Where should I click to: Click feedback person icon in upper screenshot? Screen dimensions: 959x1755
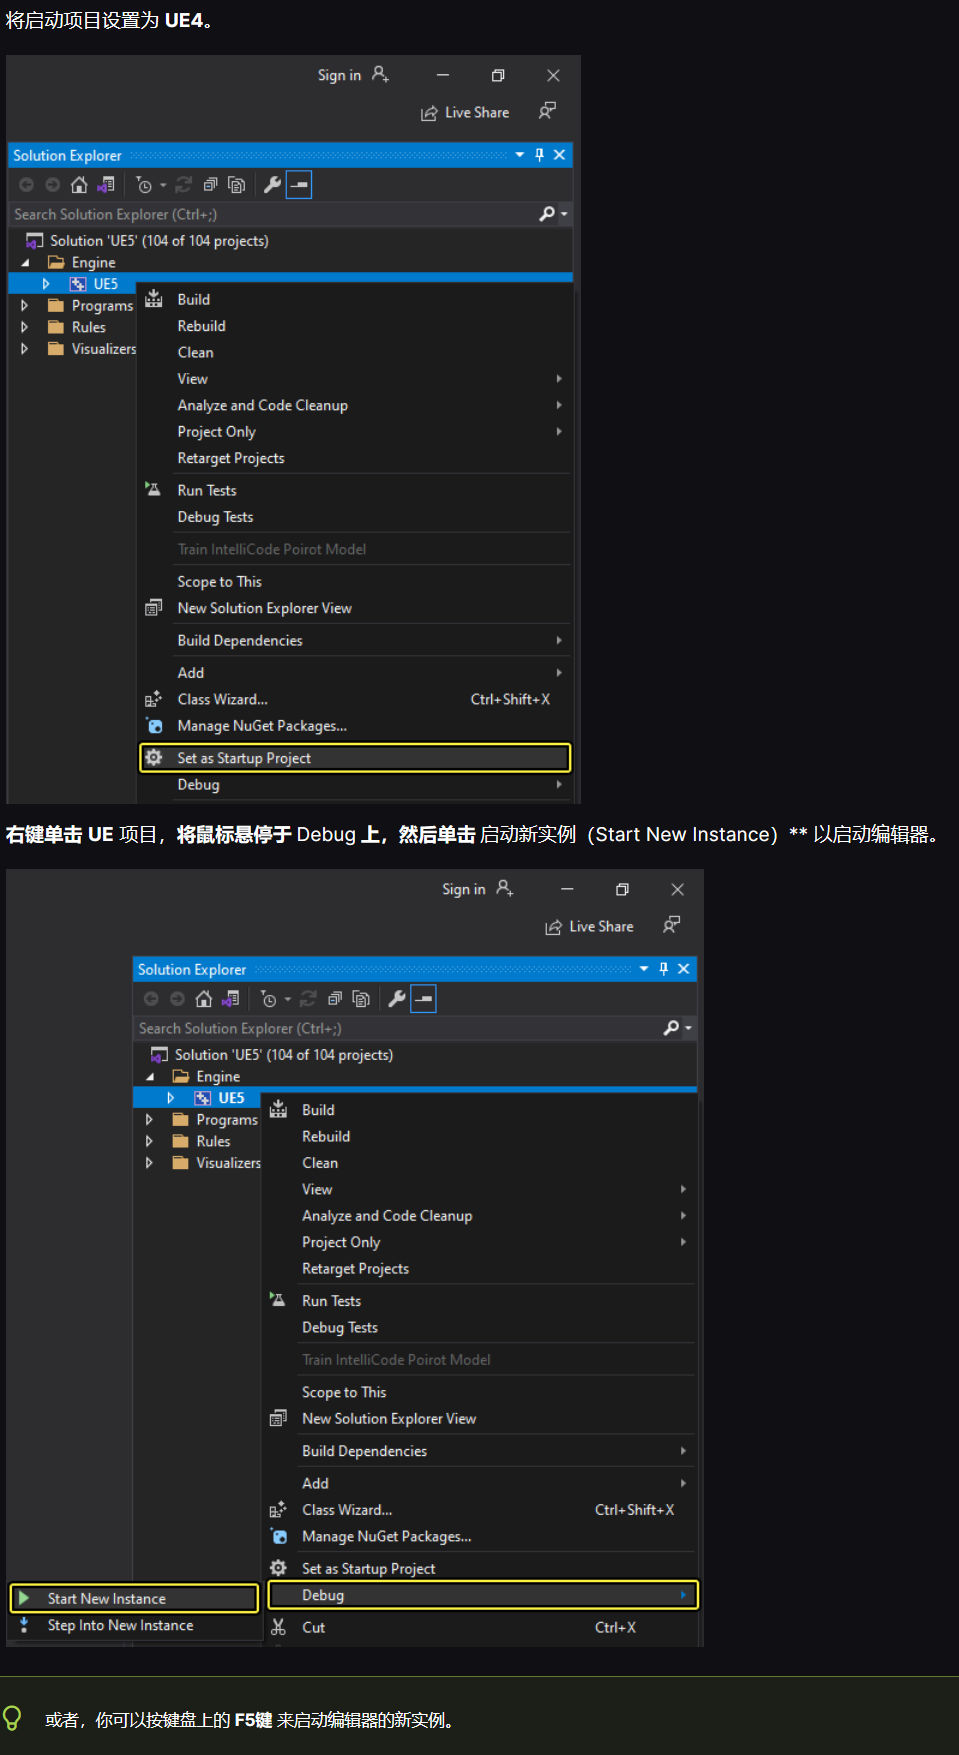[547, 111]
